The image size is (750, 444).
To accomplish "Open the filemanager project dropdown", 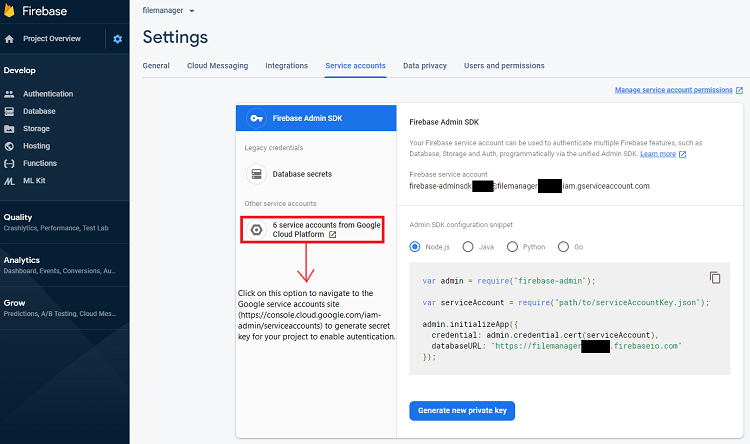I will (168, 10).
